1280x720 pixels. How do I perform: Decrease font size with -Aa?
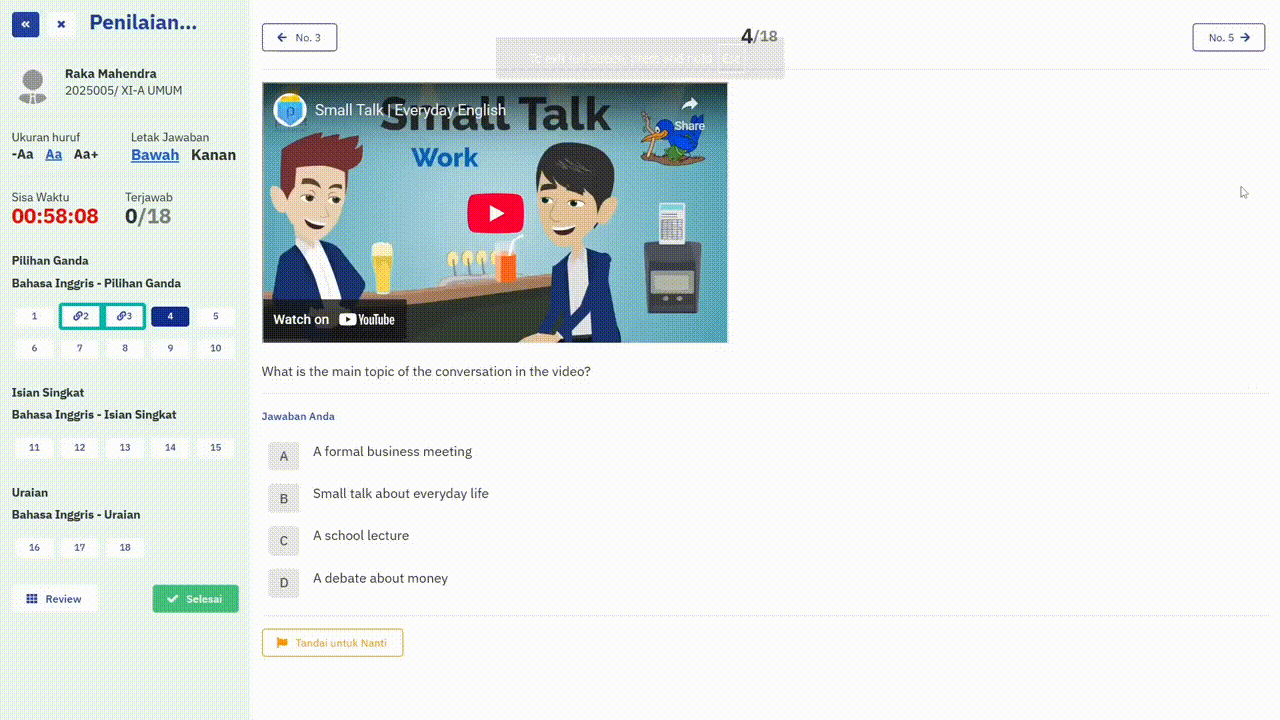point(23,155)
